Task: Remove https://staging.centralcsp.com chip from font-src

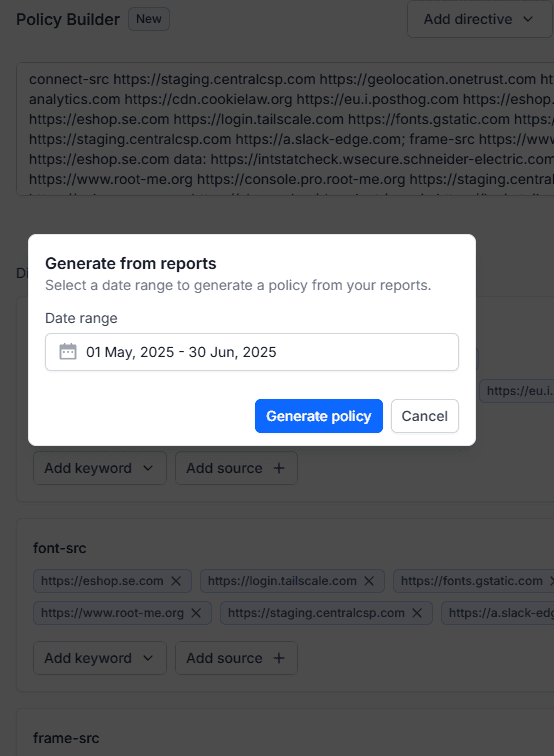Action: point(418,613)
